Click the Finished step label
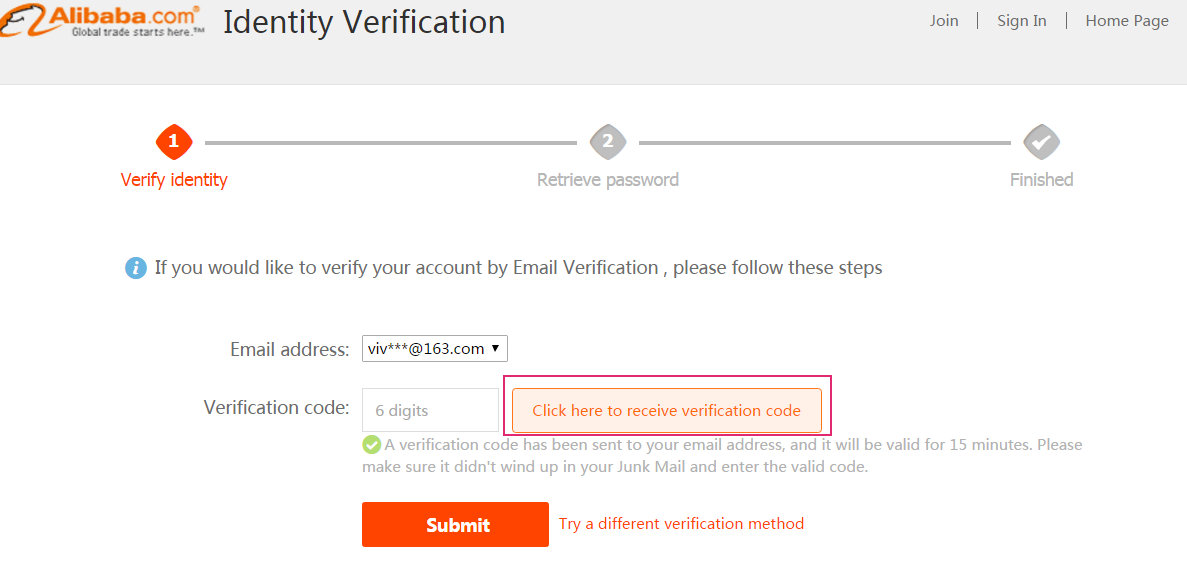Viewport: 1187px width, 568px height. [x=1042, y=180]
